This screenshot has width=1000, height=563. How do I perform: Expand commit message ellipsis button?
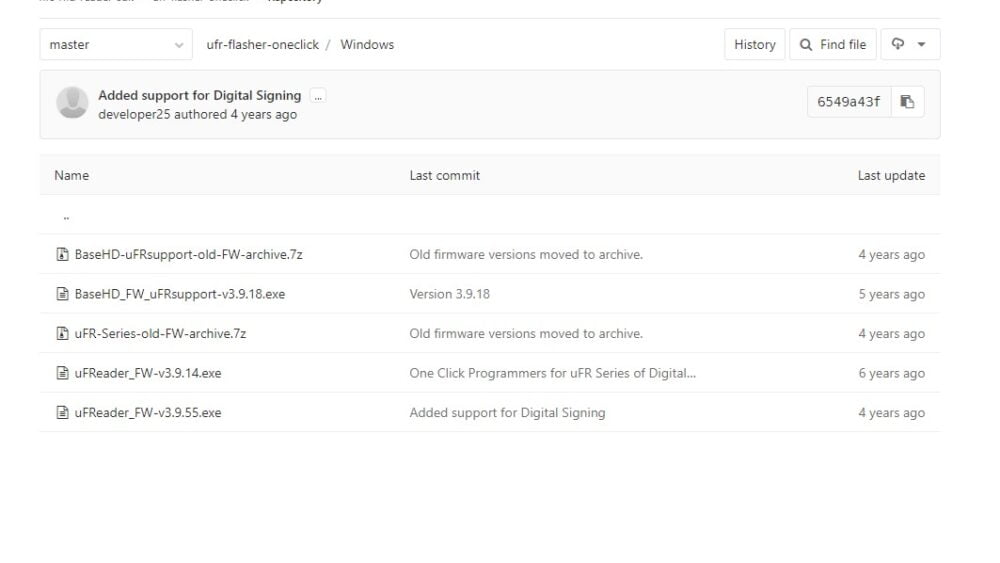click(318, 96)
